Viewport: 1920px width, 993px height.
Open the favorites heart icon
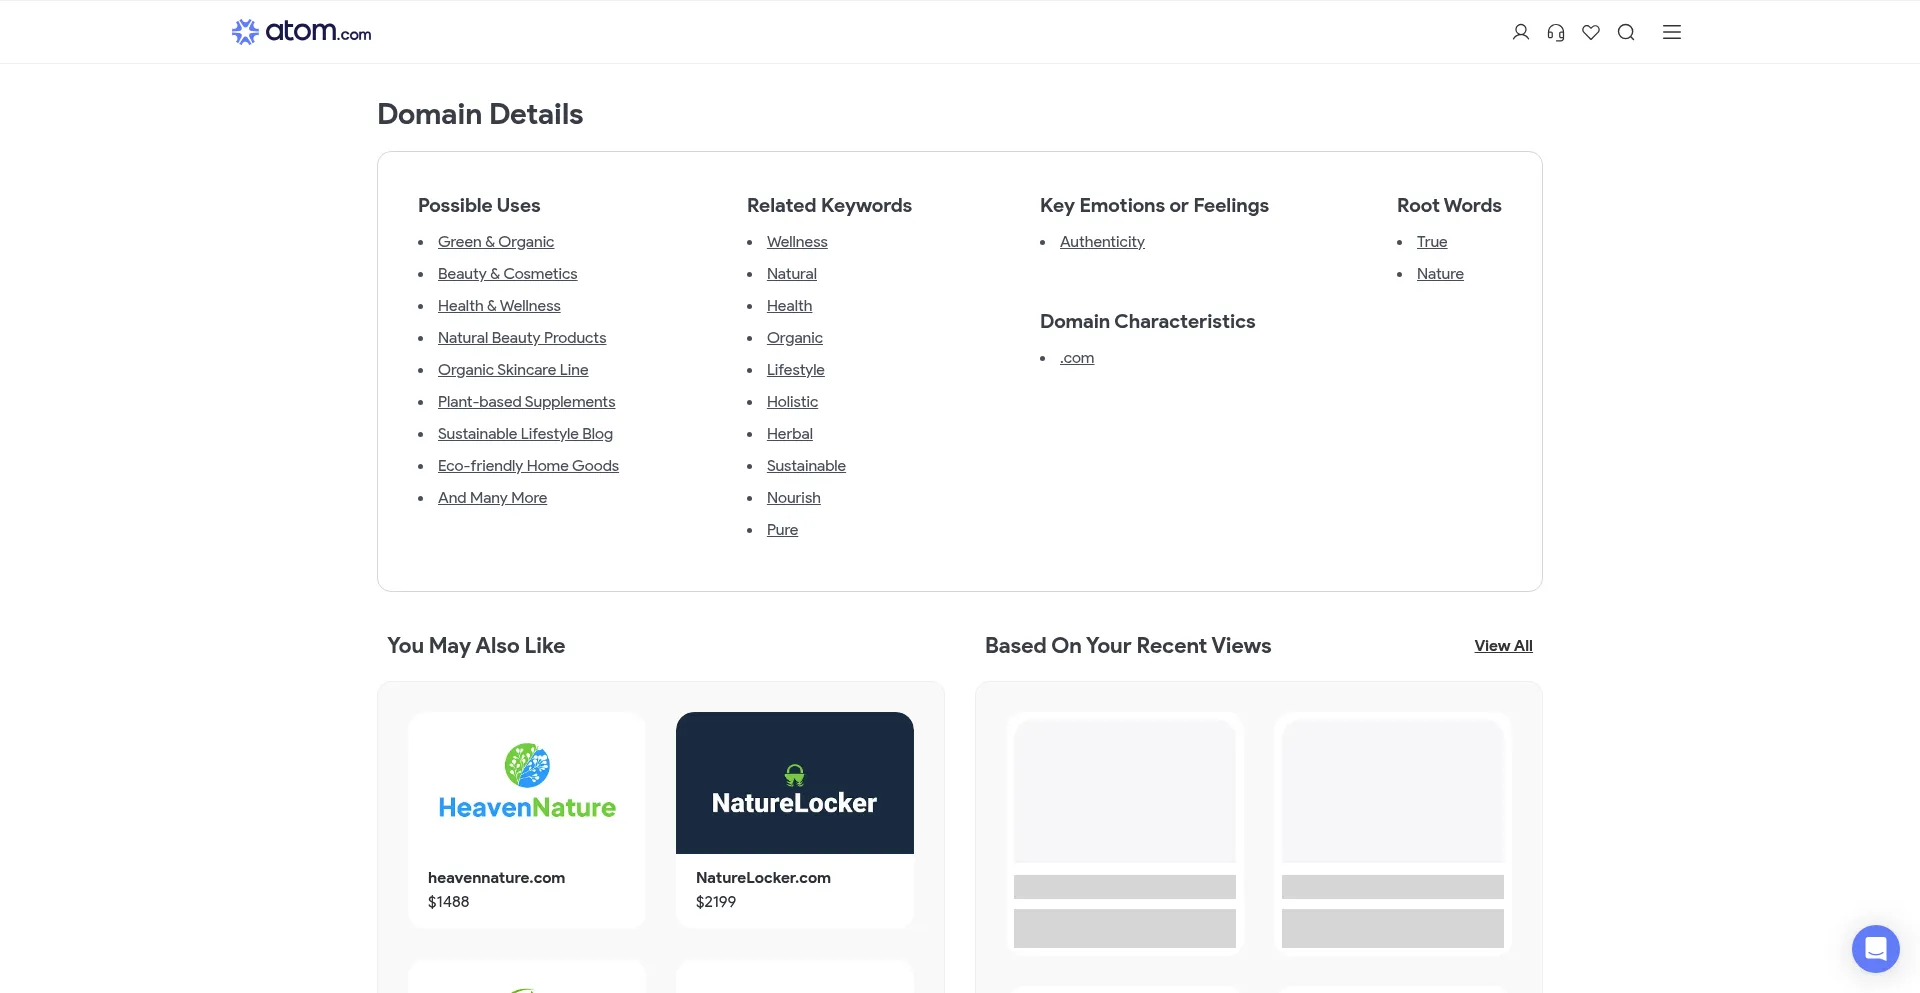[1590, 32]
